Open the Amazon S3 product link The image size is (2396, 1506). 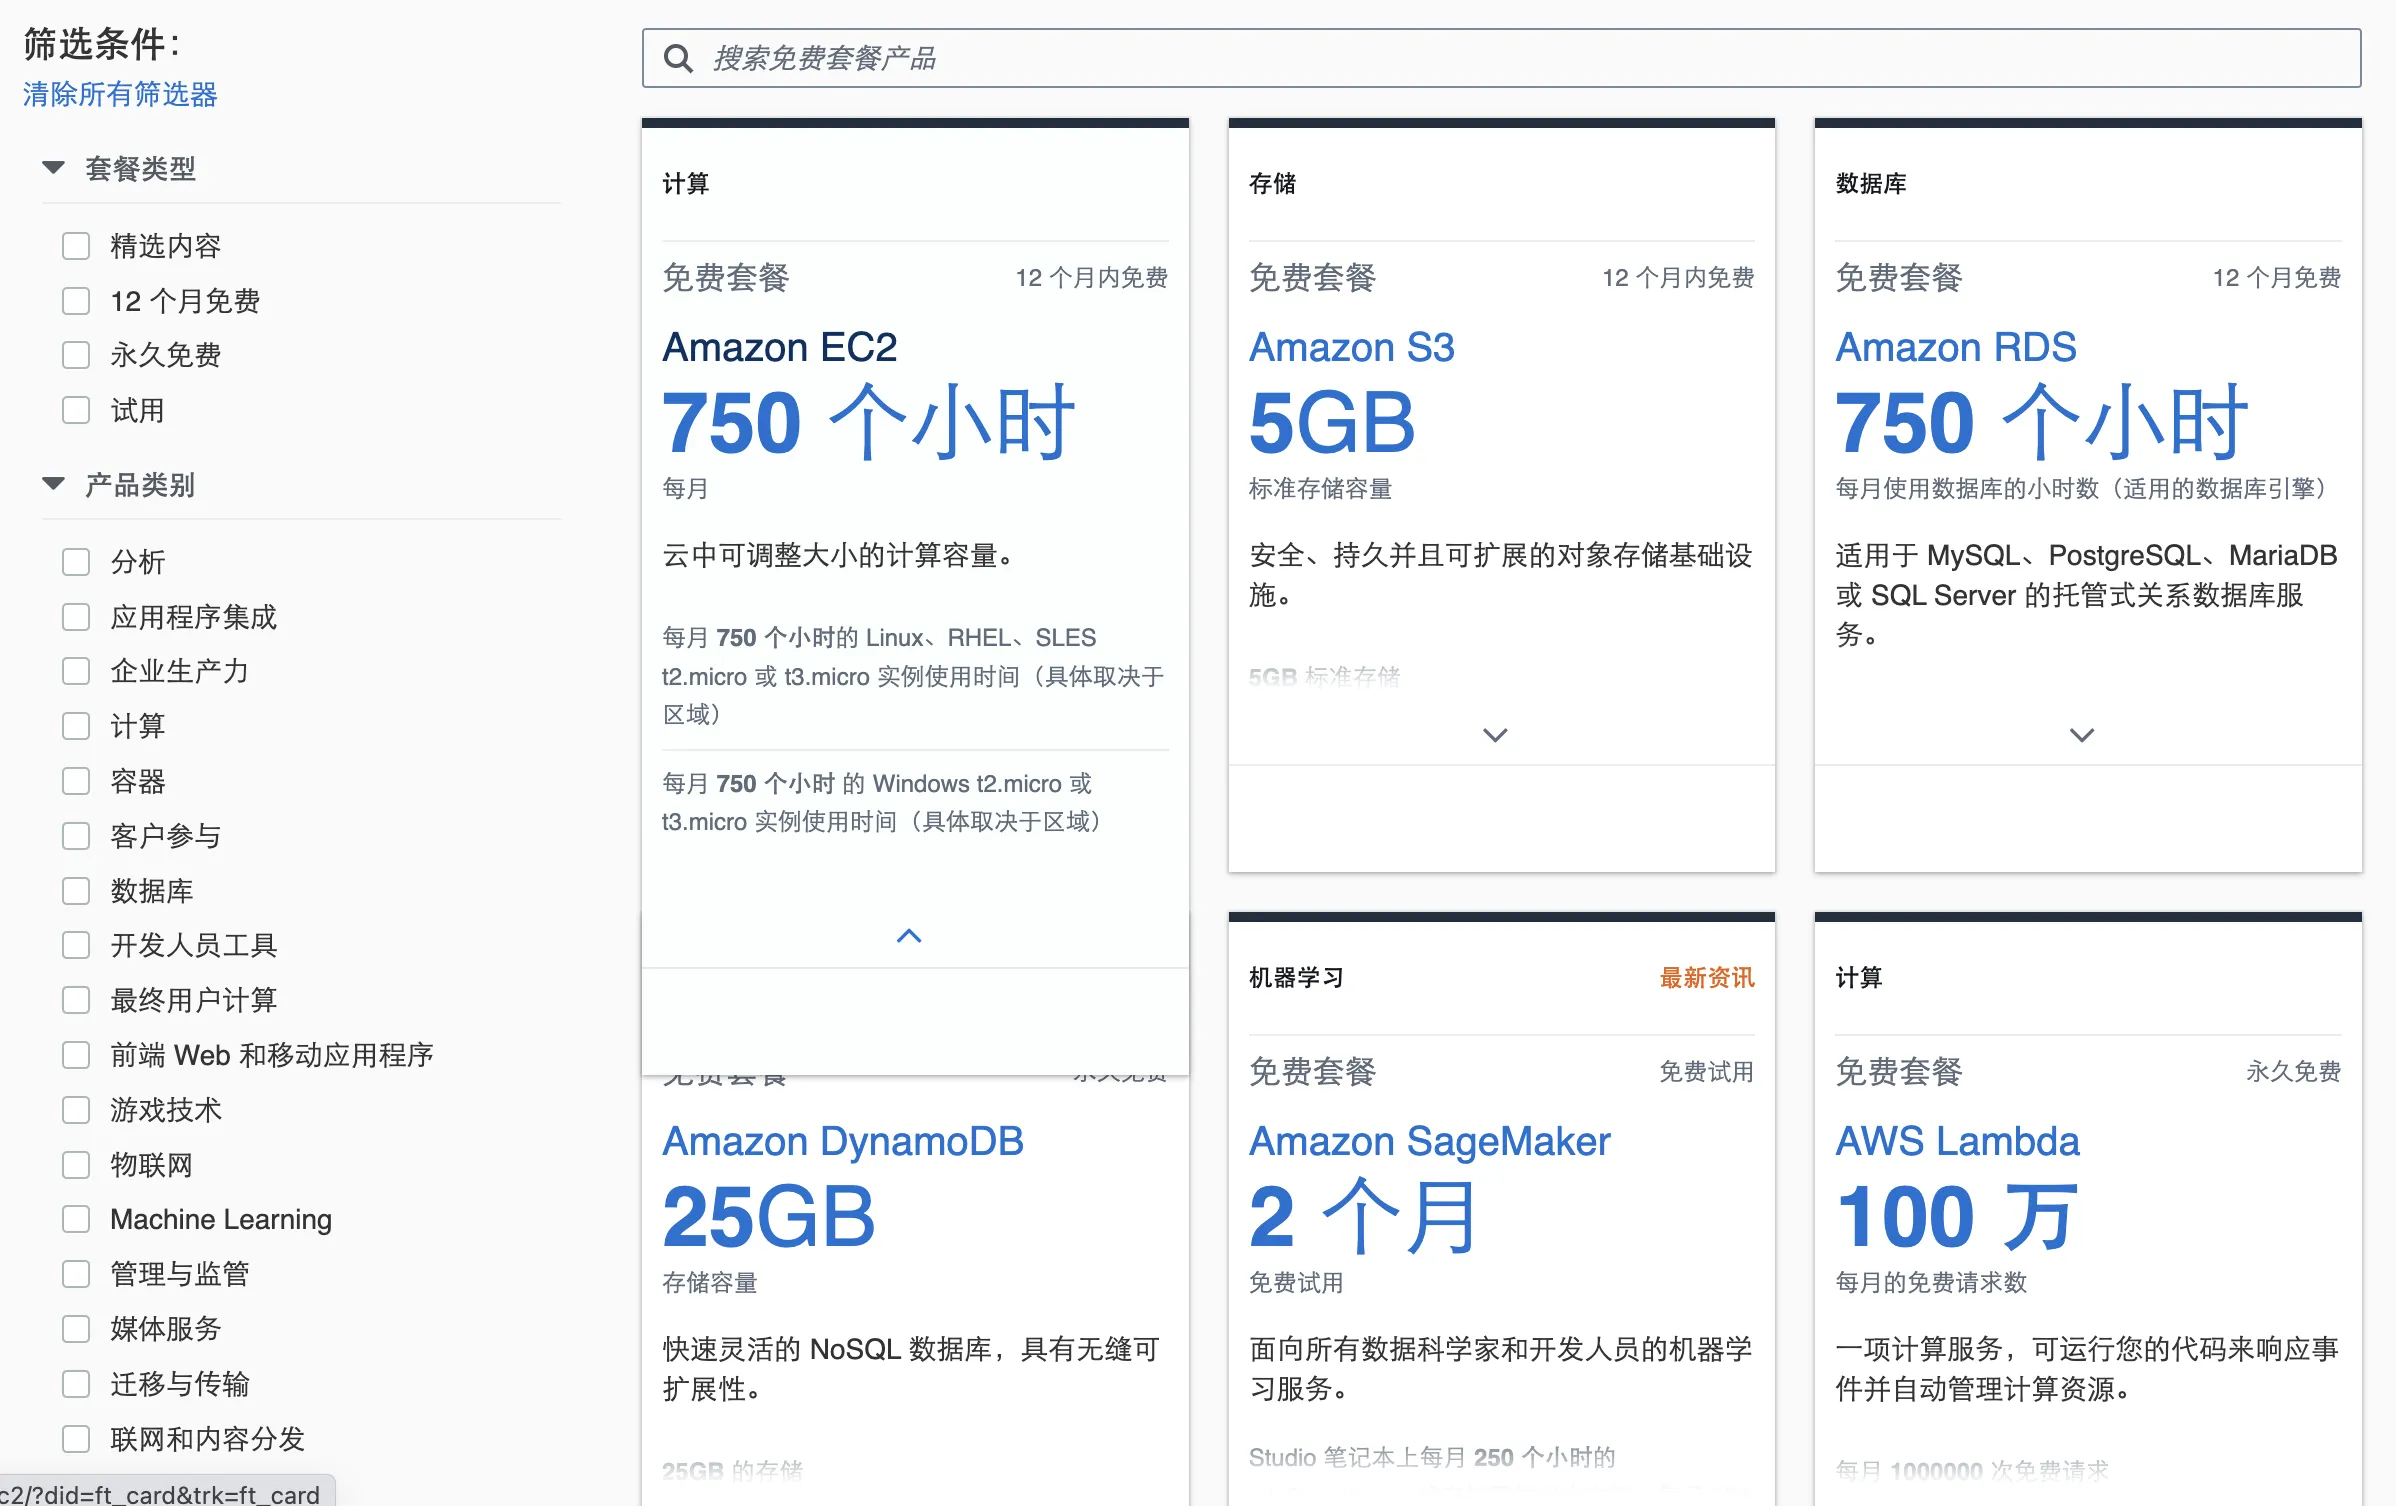(x=1351, y=347)
